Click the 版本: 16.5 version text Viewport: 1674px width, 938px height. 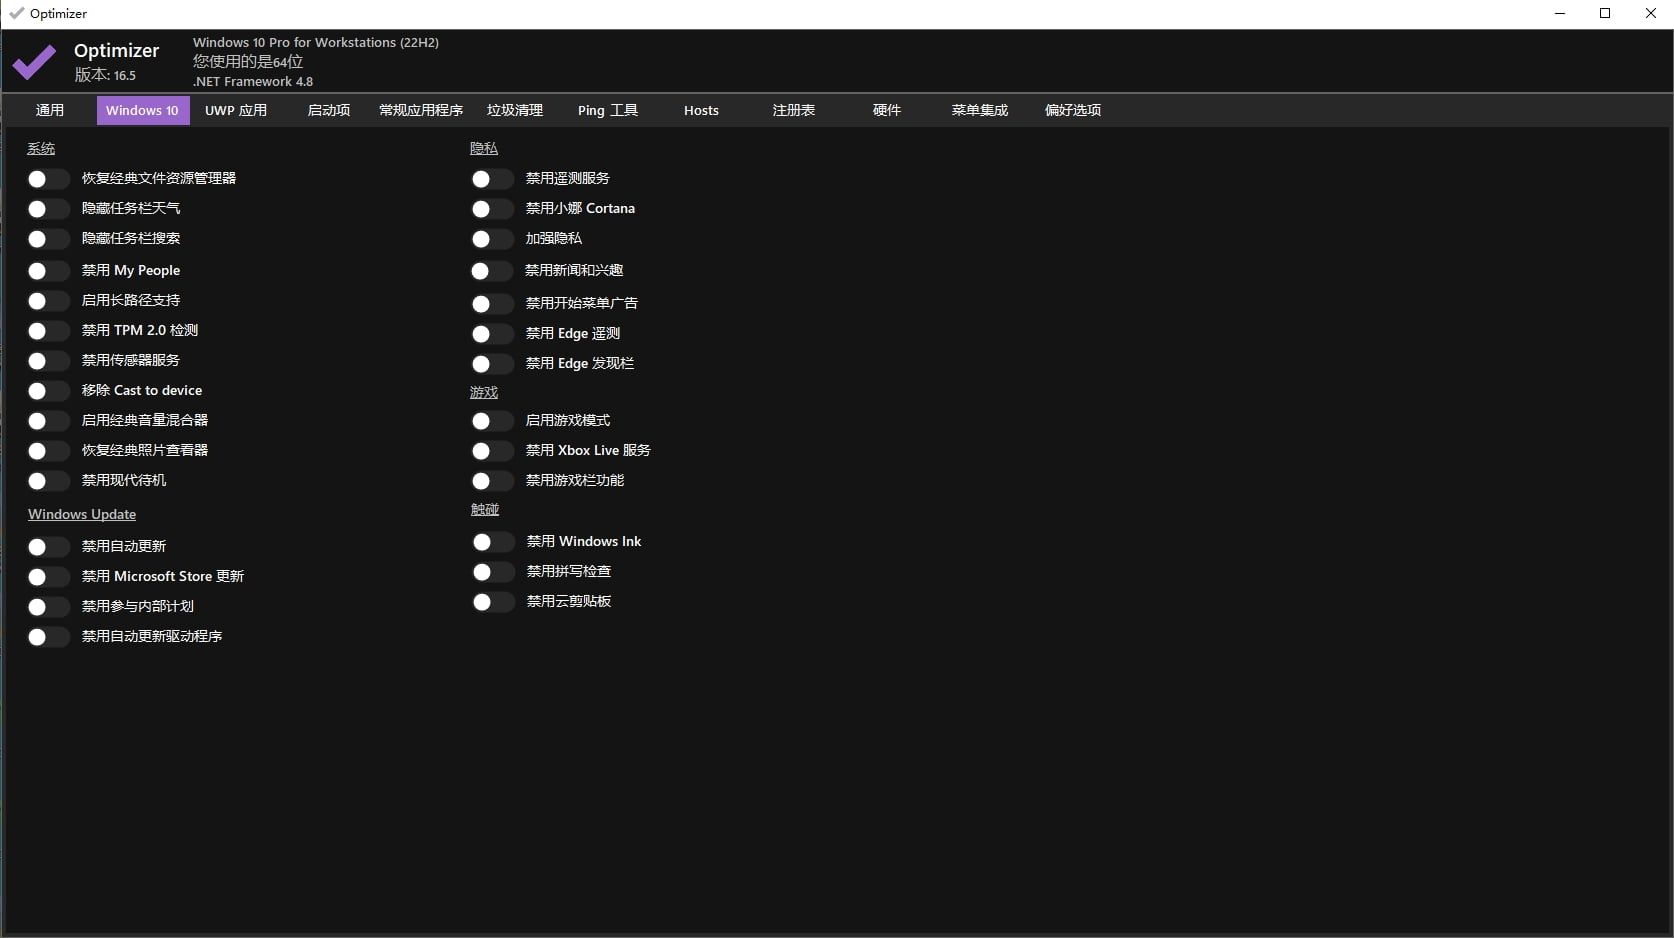(x=105, y=75)
